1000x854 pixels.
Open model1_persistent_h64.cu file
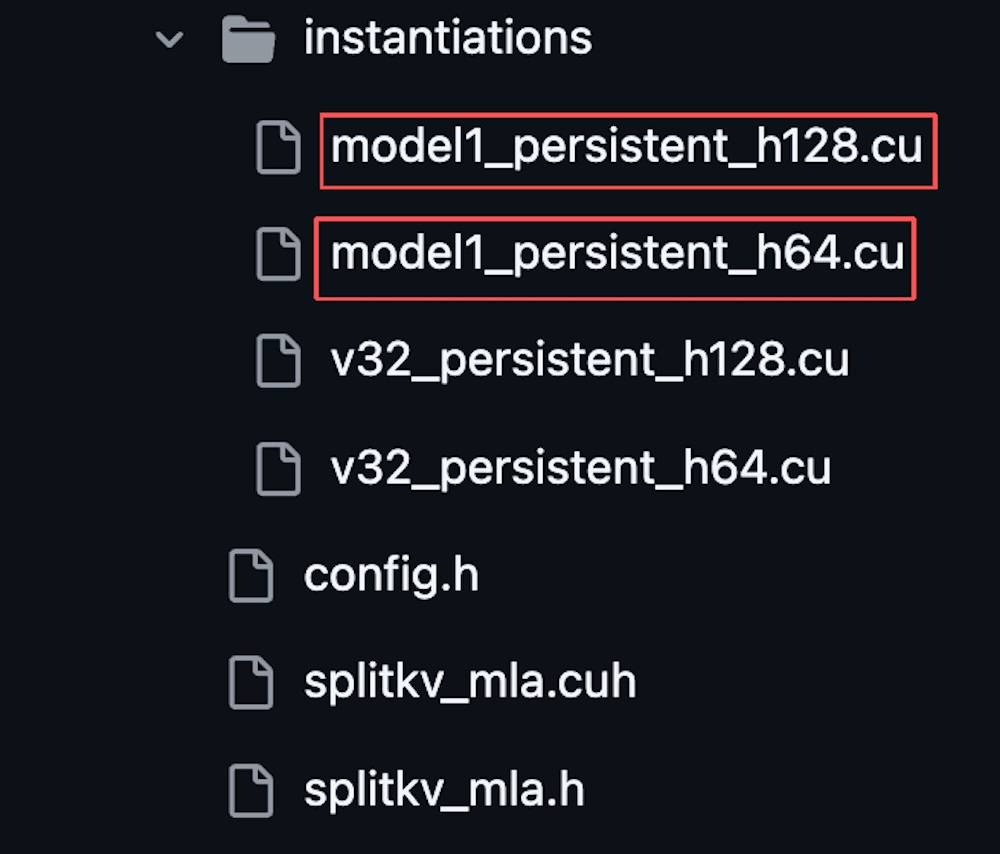click(617, 254)
